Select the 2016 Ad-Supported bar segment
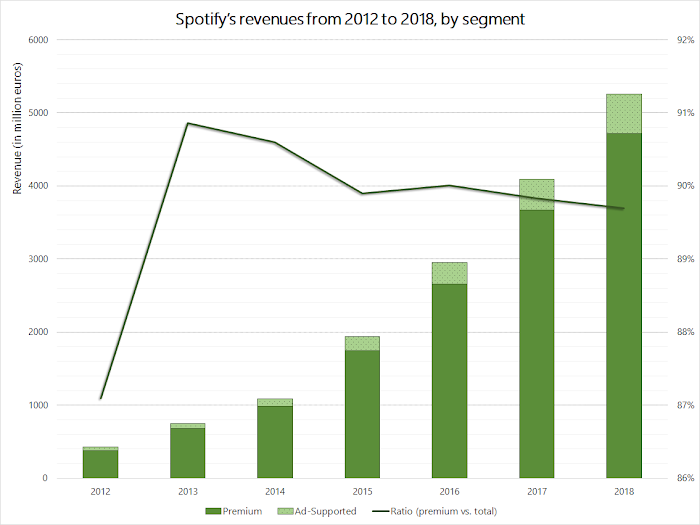 point(450,273)
